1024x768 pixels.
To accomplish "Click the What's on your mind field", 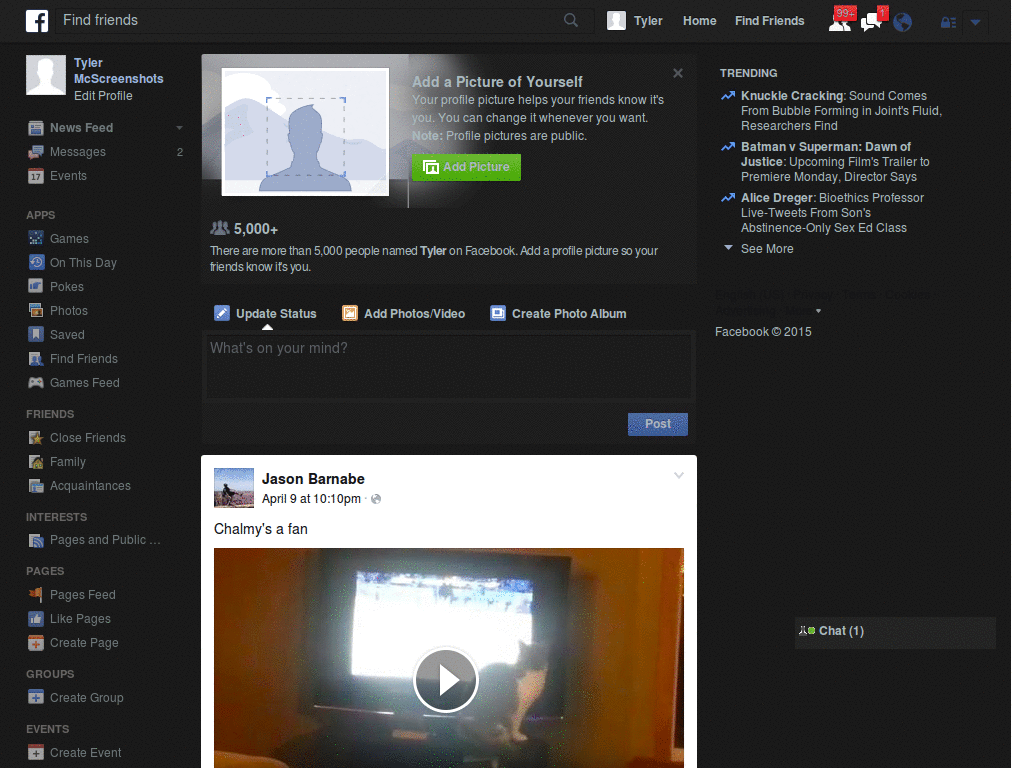I will (x=449, y=366).
